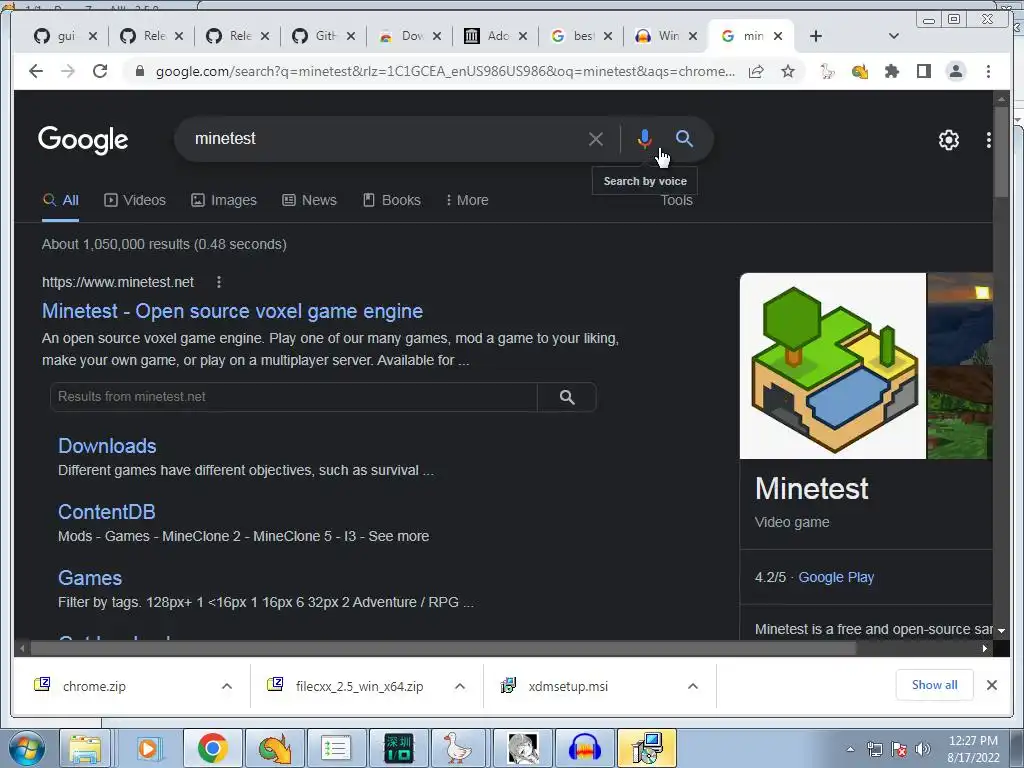Open xdmsetup.msi download options arrow
Image resolution: width=1024 pixels, height=768 pixels.
[693, 686]
